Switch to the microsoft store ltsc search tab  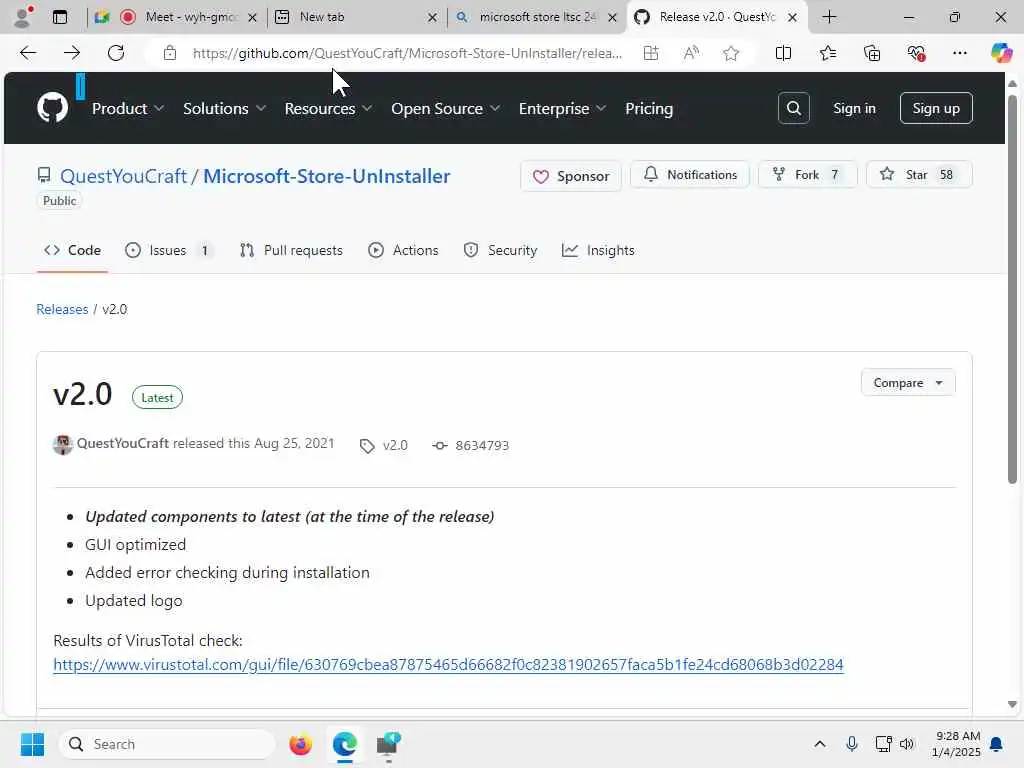[x=536, y=17]
